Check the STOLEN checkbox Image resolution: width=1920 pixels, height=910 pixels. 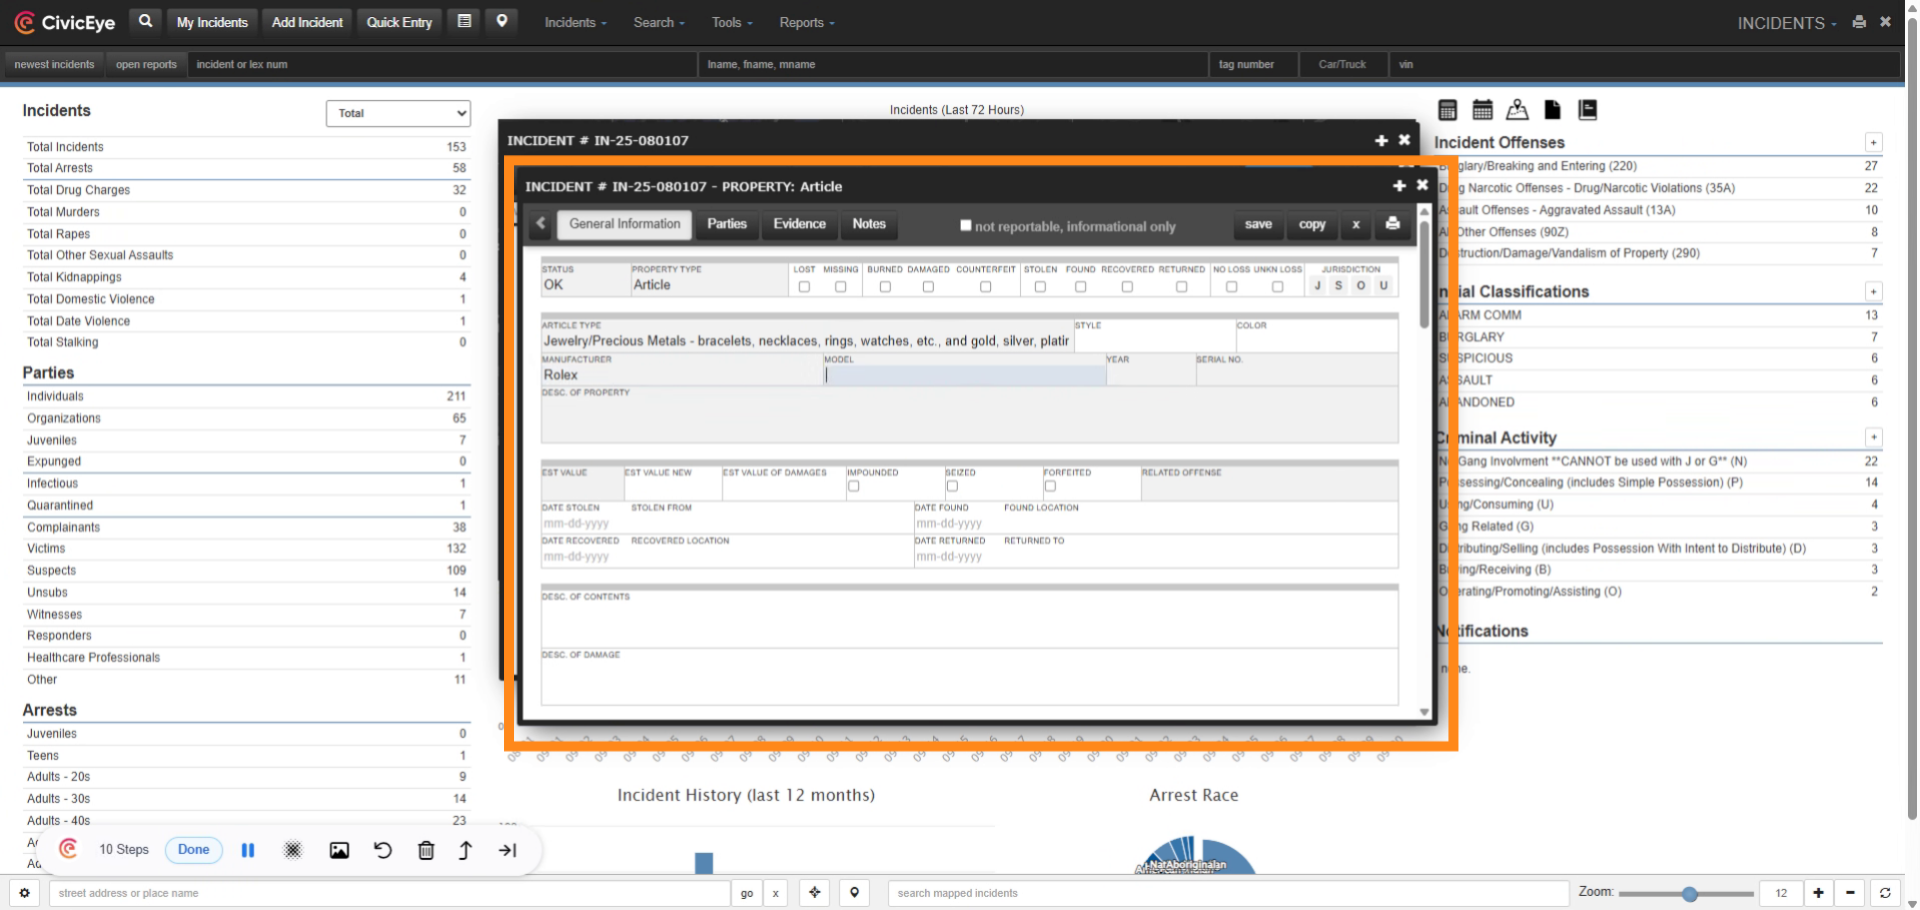(1040, 287)
